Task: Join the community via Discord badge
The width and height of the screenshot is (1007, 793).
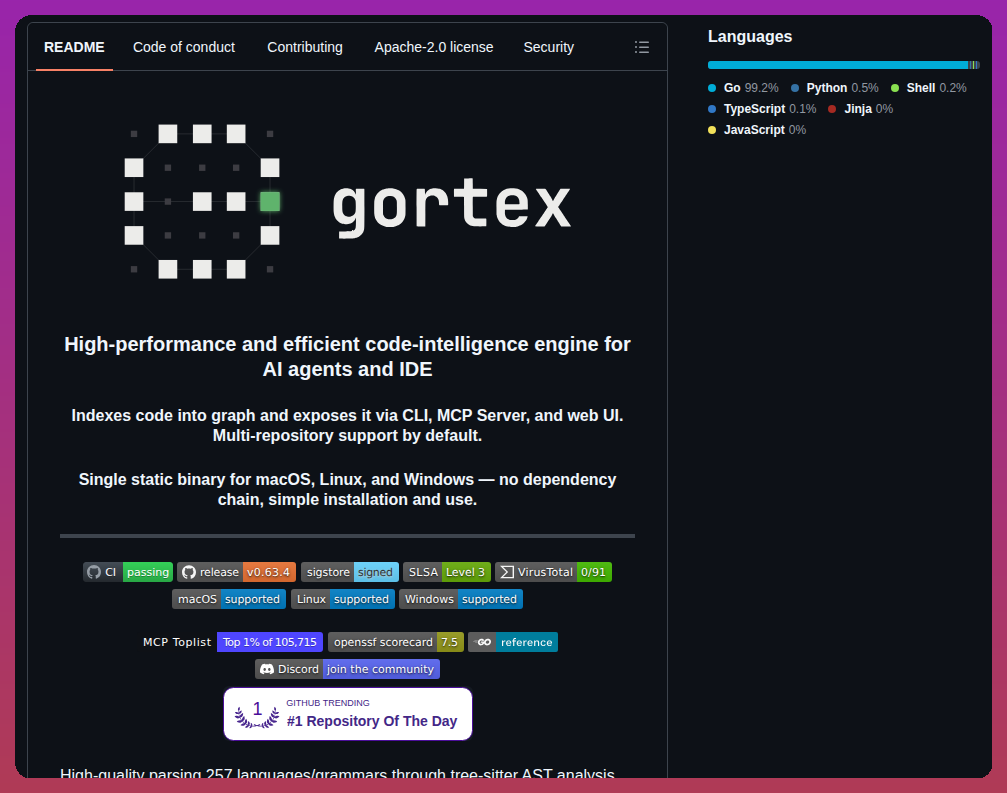Action: 347,669
